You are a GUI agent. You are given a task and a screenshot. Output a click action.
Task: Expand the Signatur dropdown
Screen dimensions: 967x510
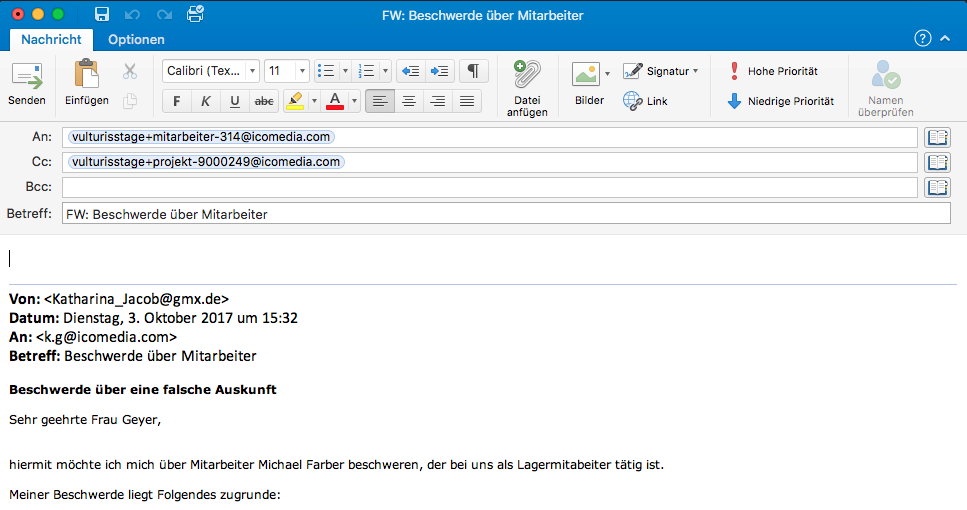coord(695,71)
